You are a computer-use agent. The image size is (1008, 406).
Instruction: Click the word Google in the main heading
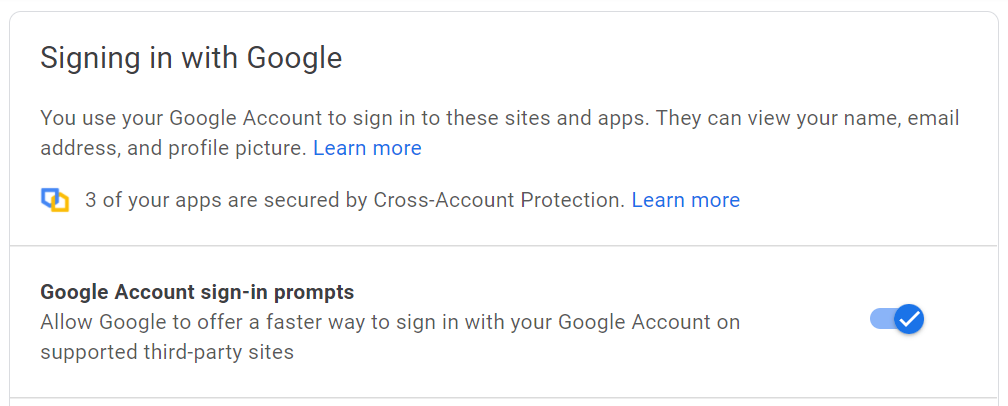(294, 58)
